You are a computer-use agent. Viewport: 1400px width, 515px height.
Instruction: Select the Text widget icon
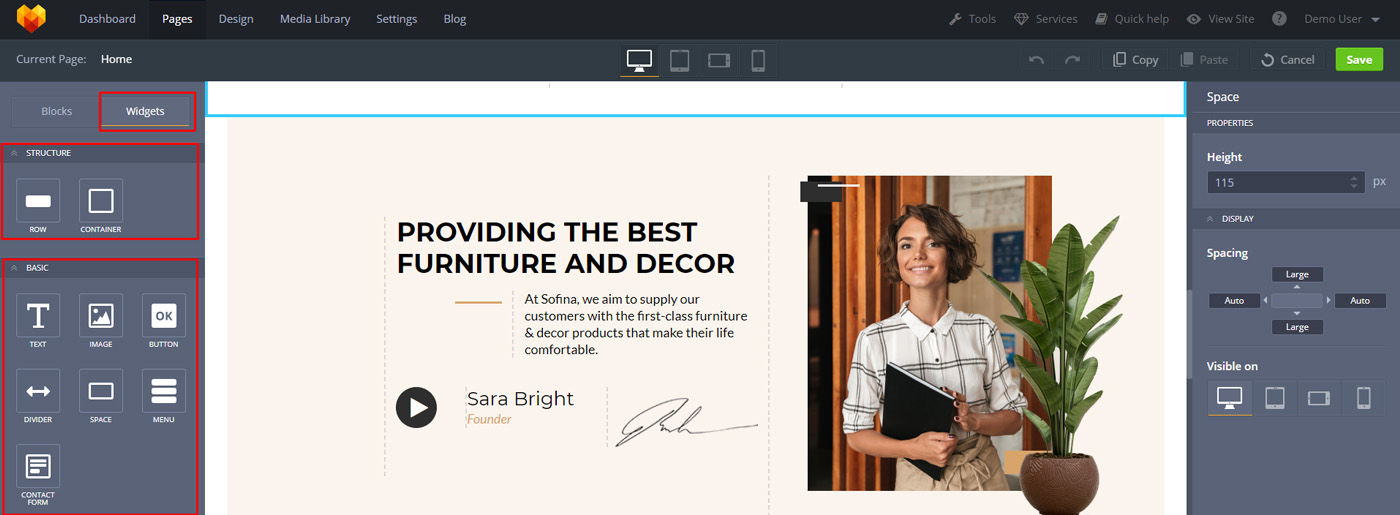[38, 315]
